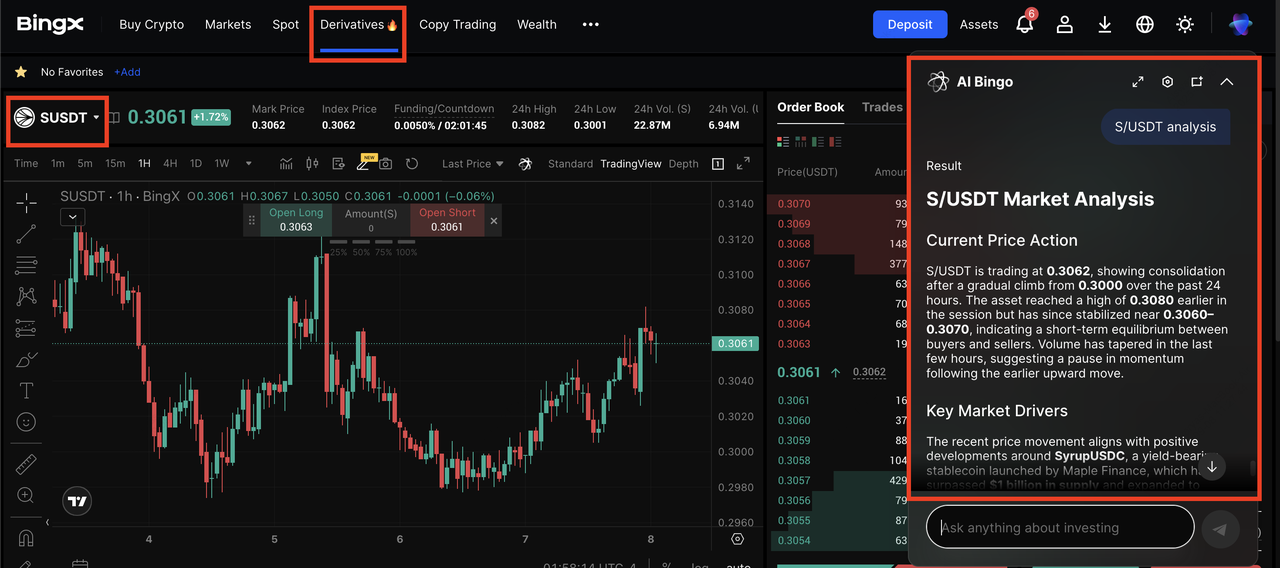The image size is (1280, 568).
Task: Select the text annotation tool
Action: 26,391
